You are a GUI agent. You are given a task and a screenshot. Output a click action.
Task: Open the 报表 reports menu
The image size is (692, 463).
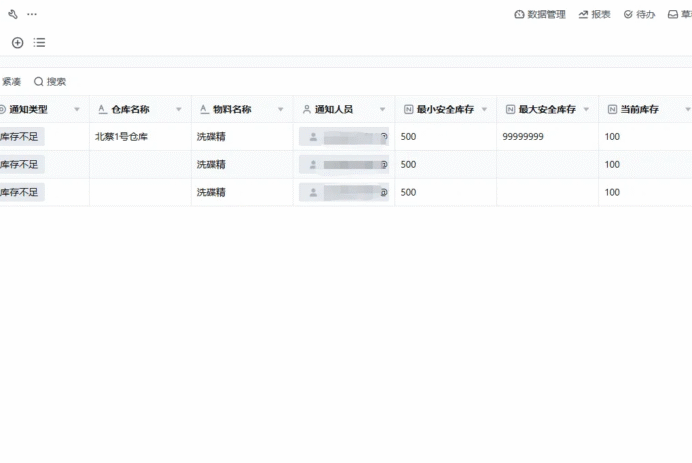tap(594, 15)
